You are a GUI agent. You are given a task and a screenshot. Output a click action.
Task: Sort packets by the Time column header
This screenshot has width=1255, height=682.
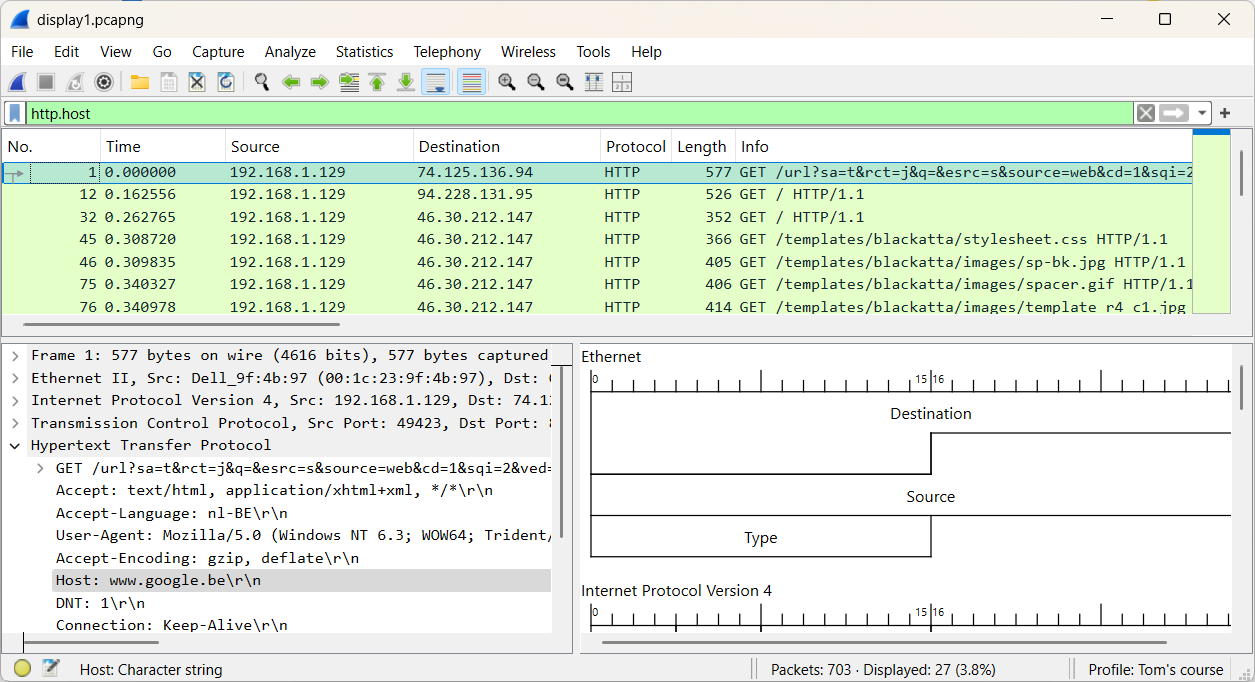coord(163,146)
